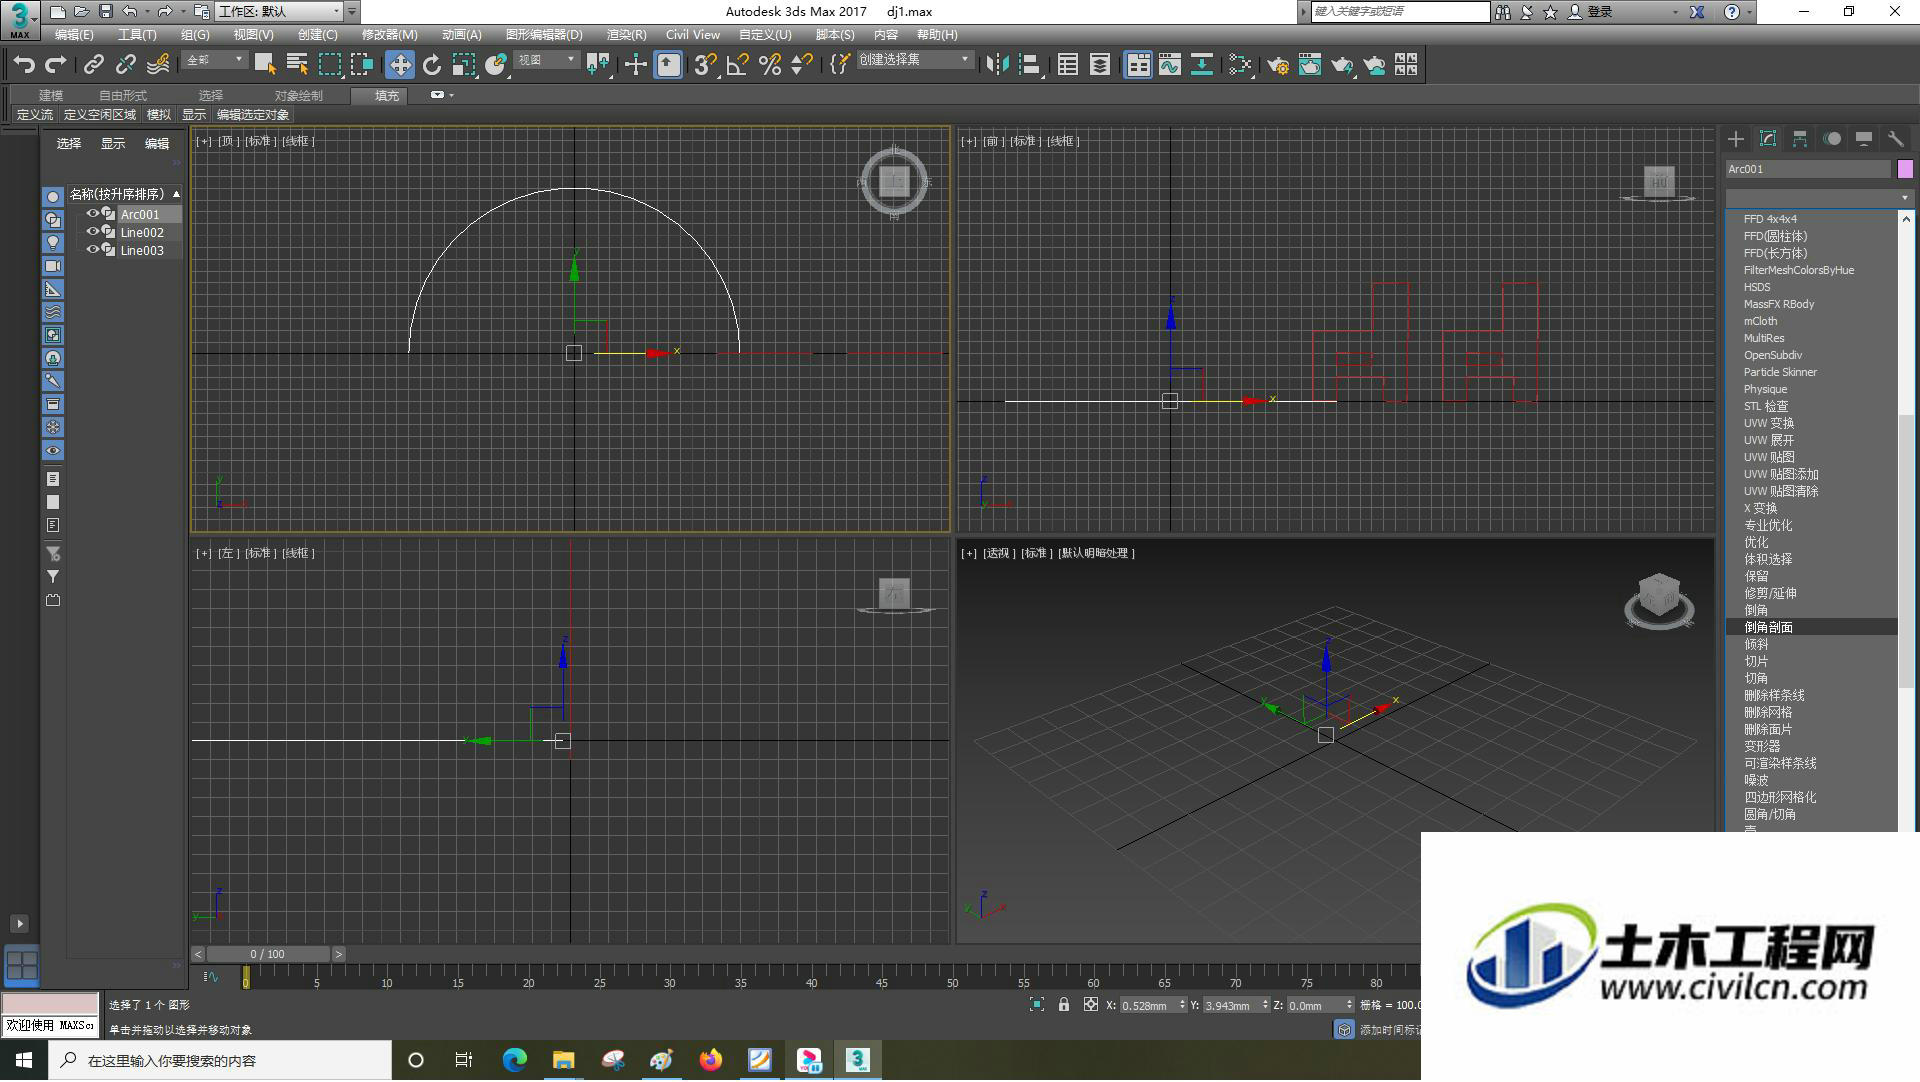Click the Select and Place tool
Viewport: 1920px width, 1082px height.
coord(496,65)
